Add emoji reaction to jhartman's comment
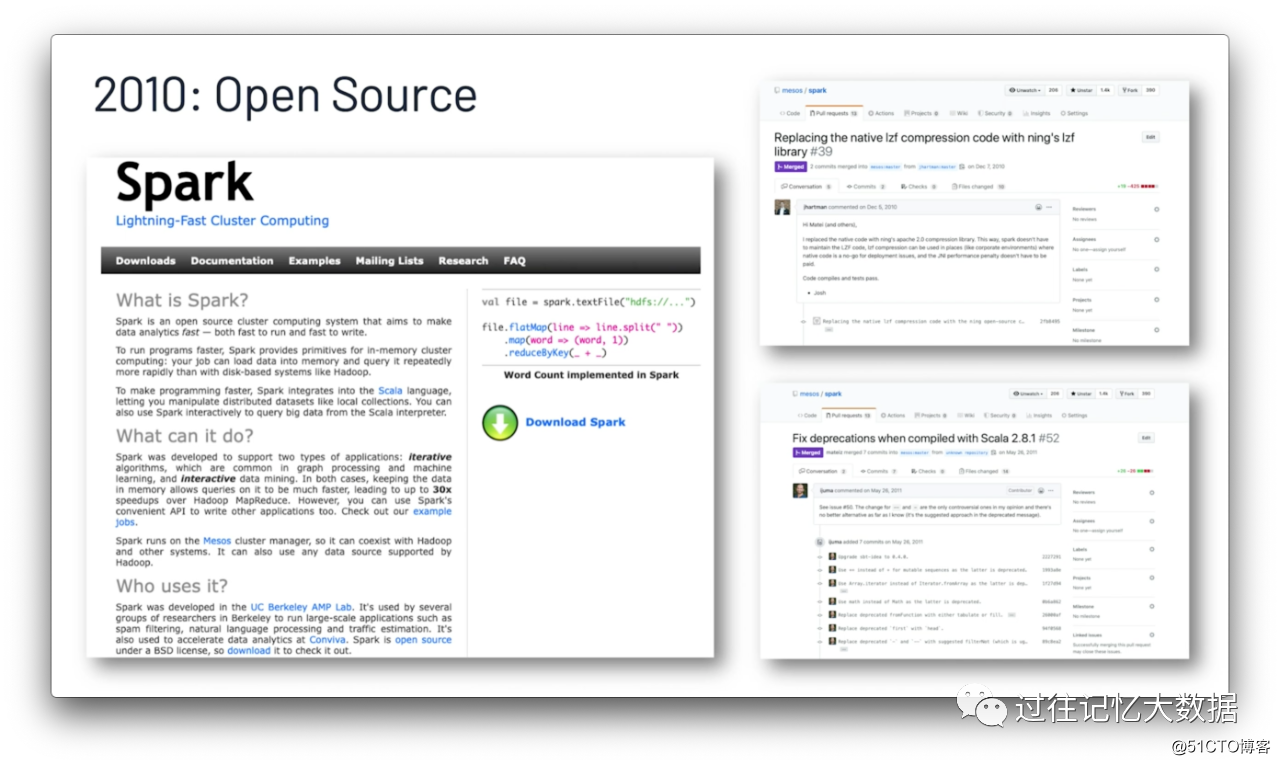 pos(1038,207)
